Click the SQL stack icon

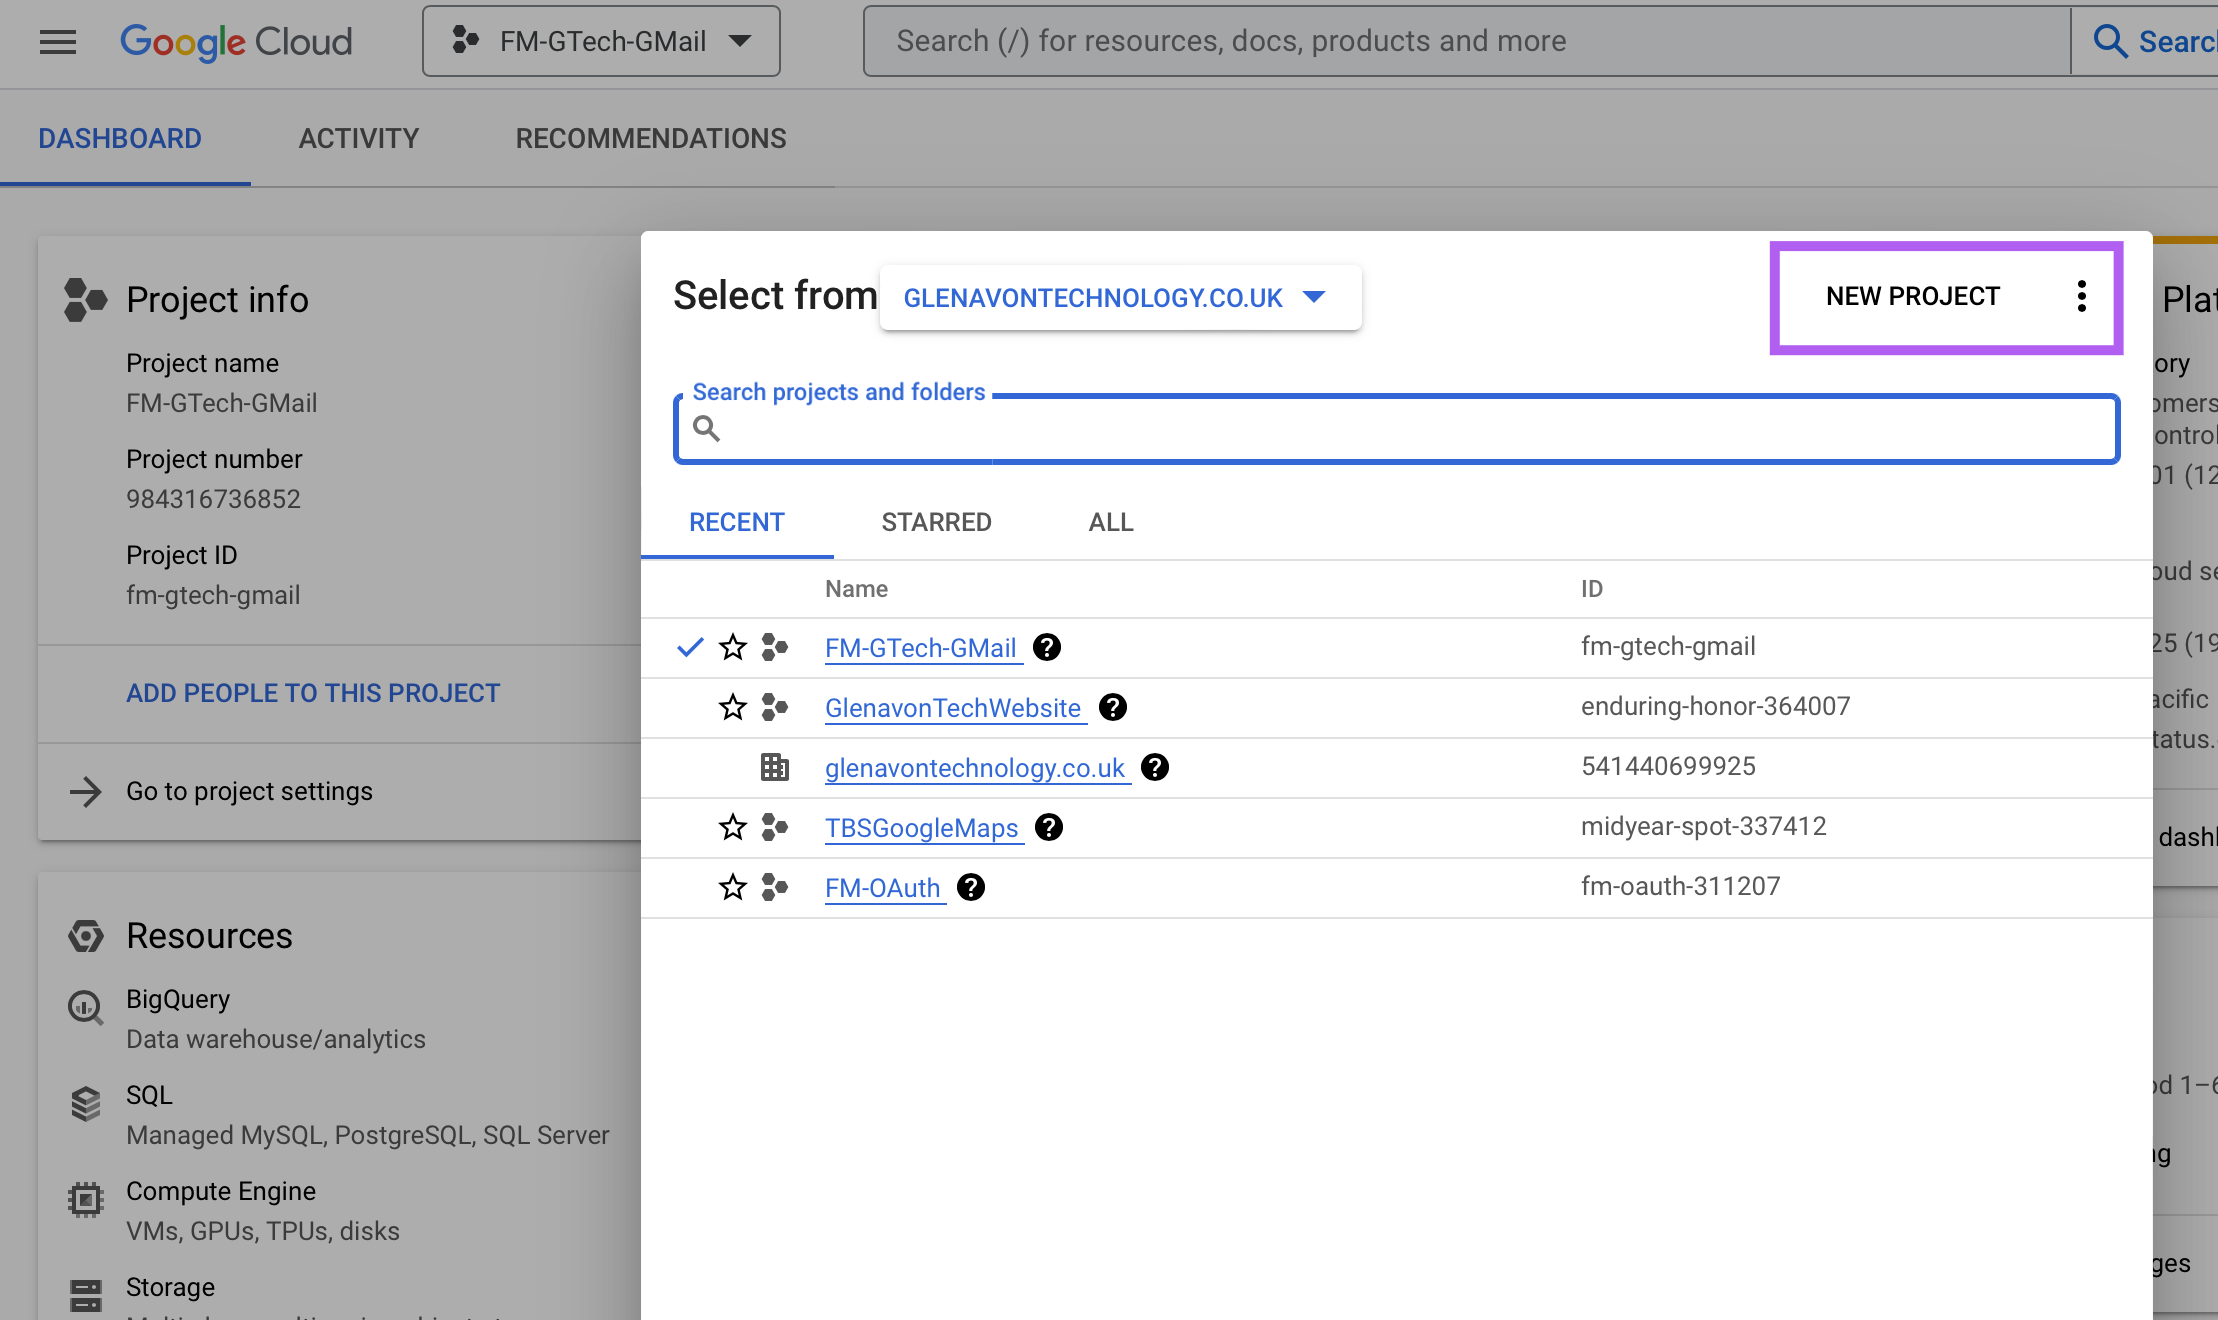(86, 1103)
